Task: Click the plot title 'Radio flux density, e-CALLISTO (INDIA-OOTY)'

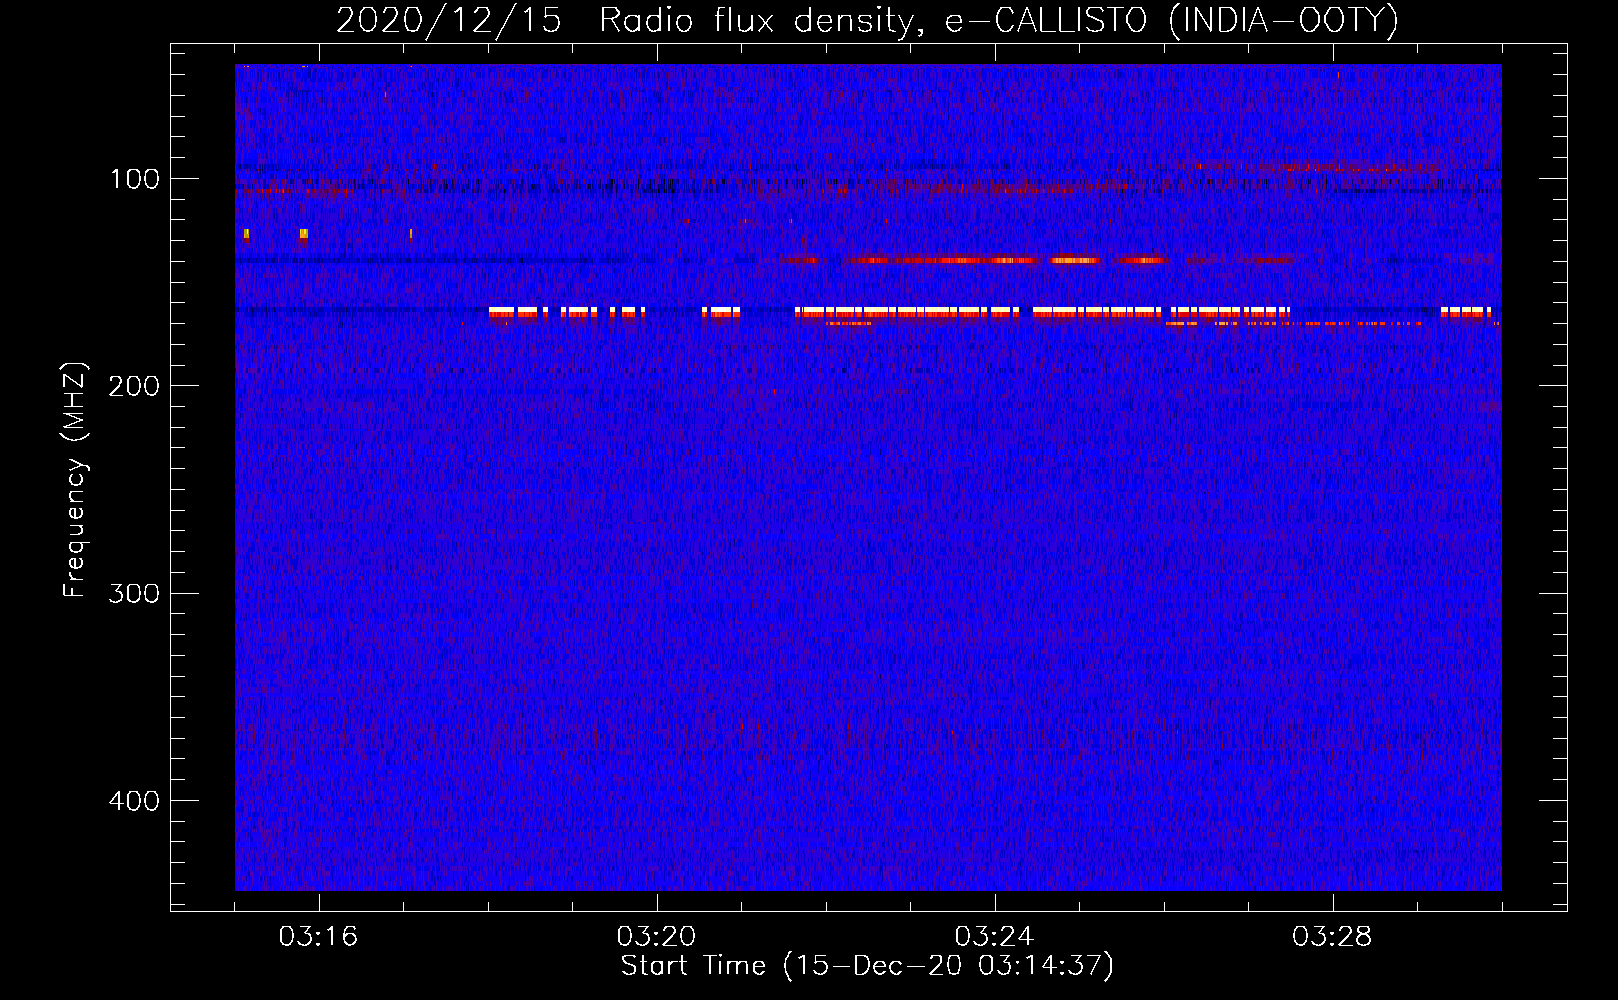Action: click(998, 21)
